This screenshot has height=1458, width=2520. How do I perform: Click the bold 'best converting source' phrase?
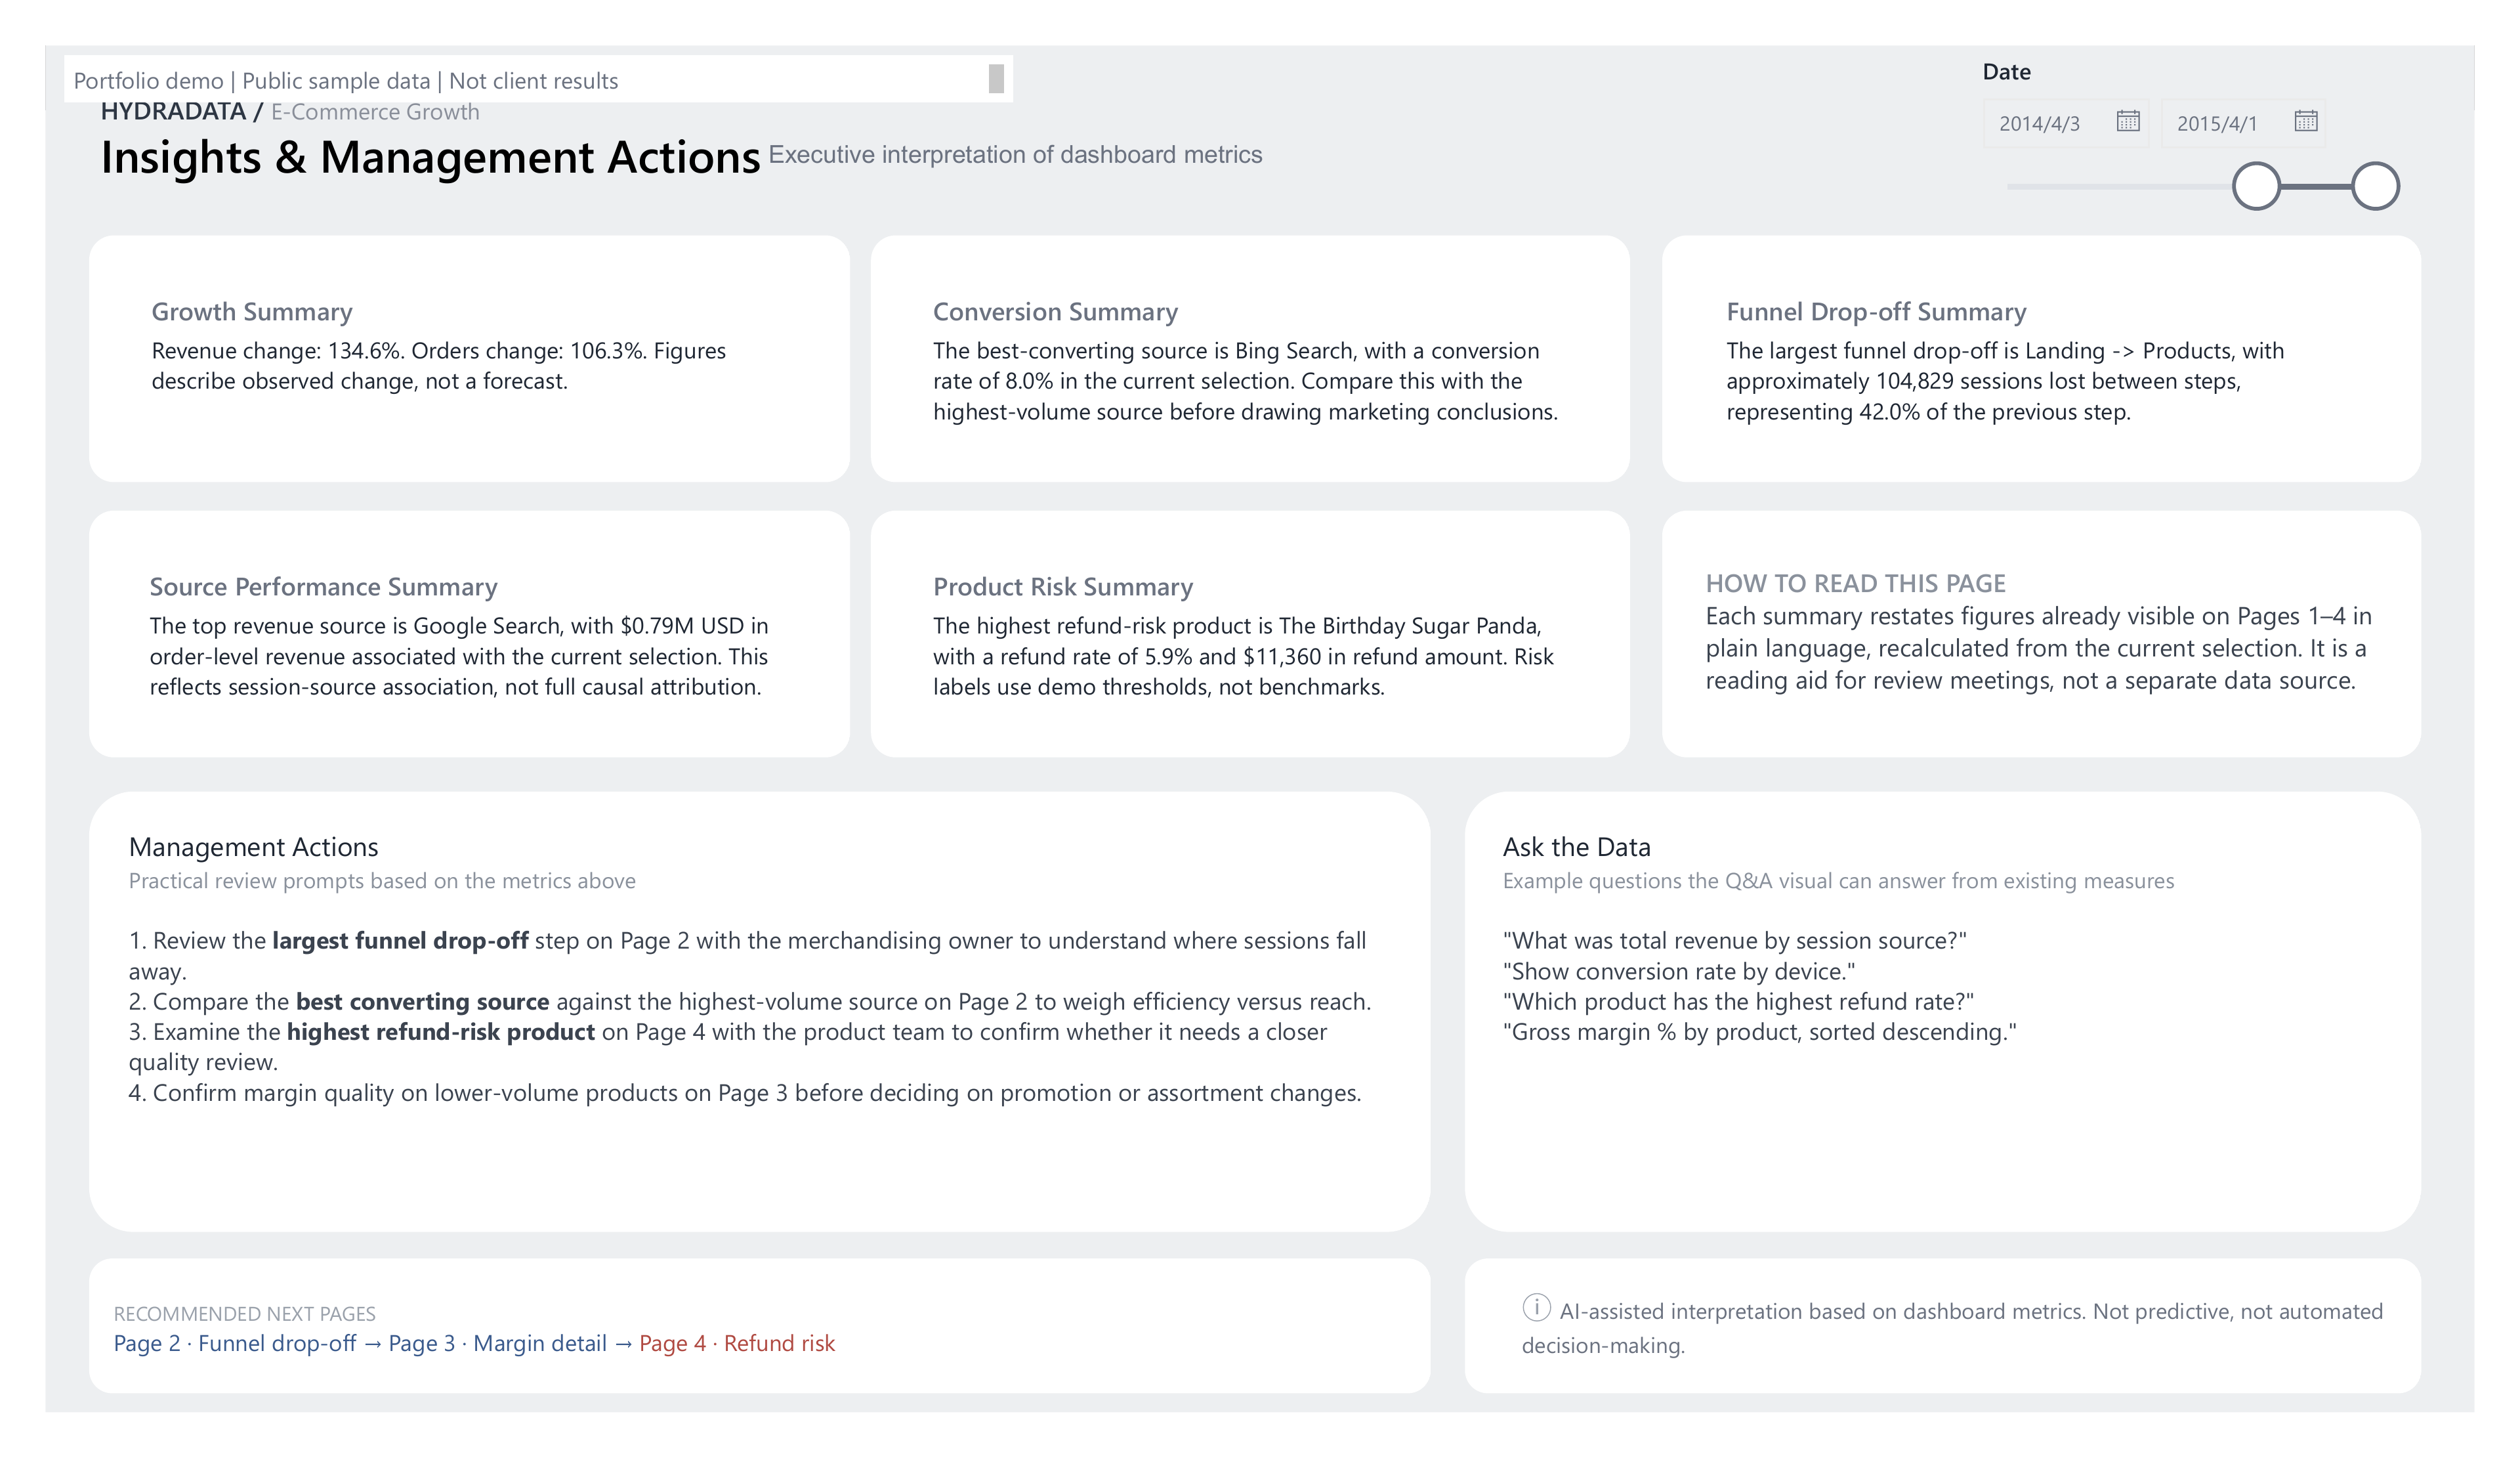coord(422,1001)
